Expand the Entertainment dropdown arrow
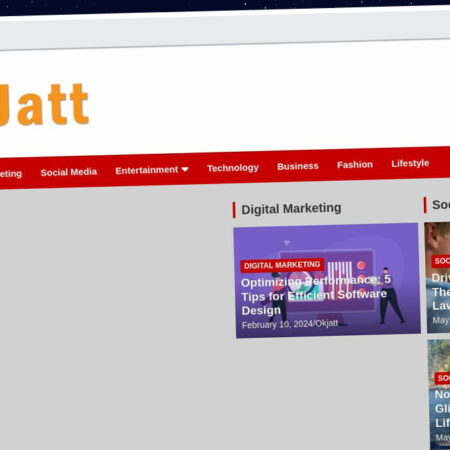The width and height of the screenshot is (450, 450). [x=185, y=169]
